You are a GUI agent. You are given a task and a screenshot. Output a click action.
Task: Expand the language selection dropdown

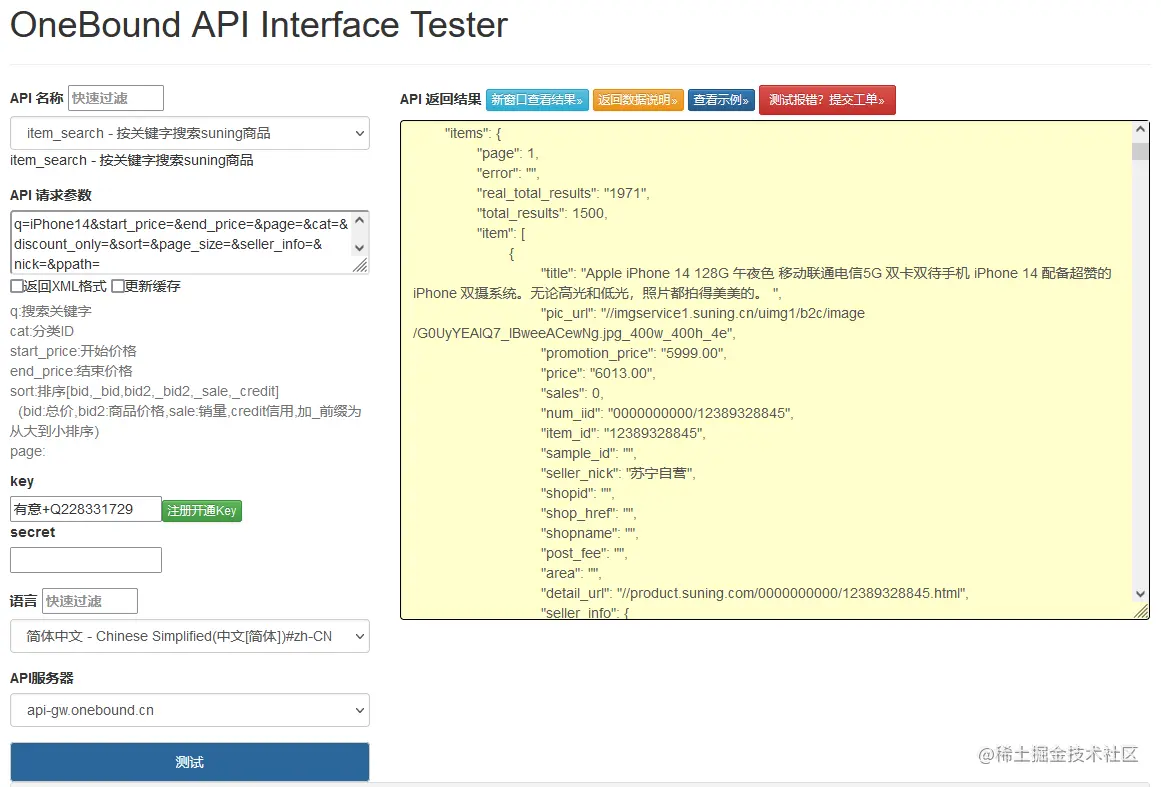click(x=189, y=636)
